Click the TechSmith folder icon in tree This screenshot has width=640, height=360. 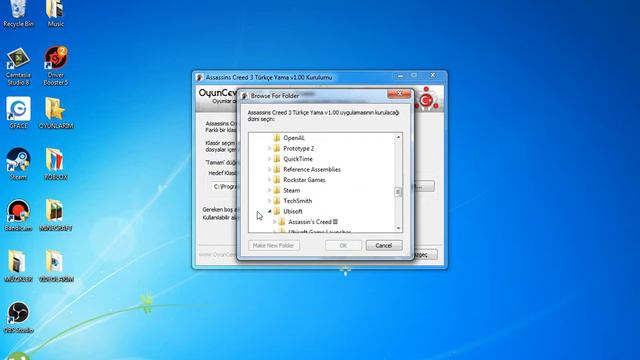point(277,201)
